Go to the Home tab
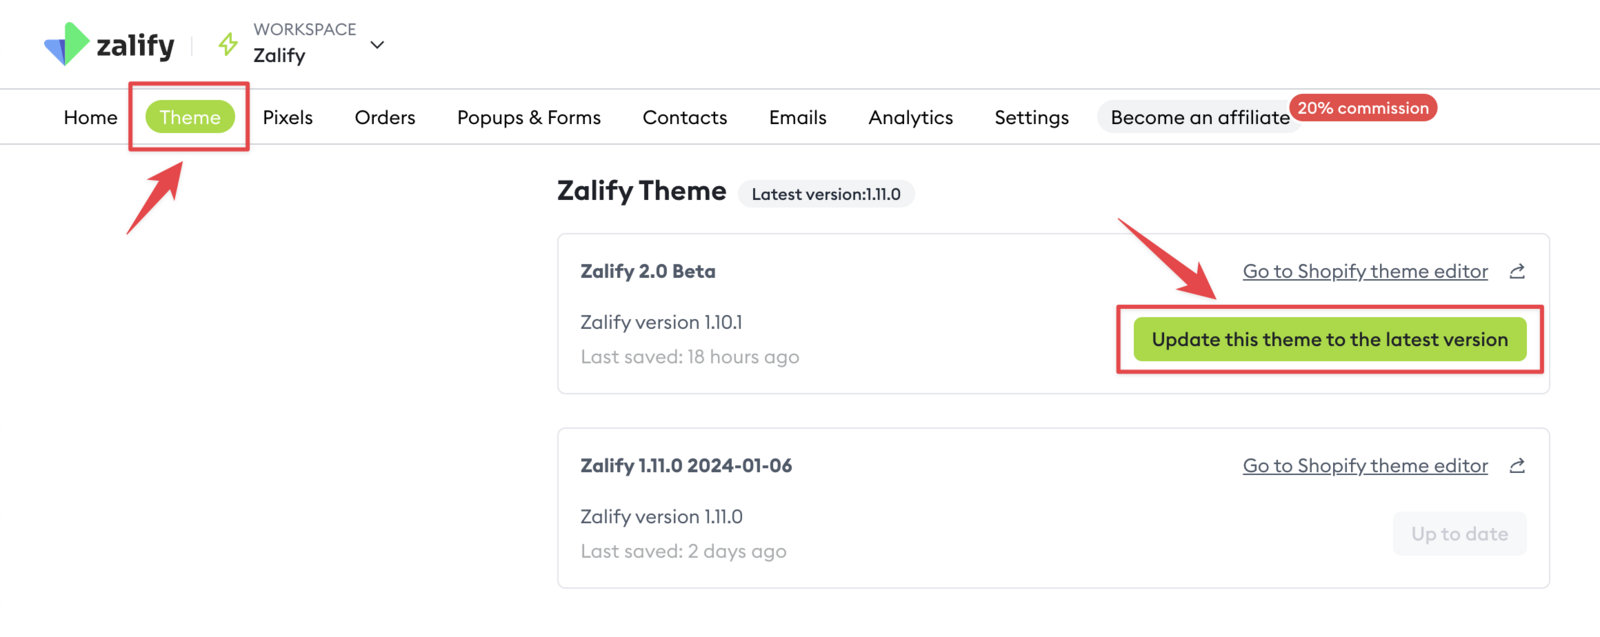This screenshot has width=1600, height=637. tap(90, 117)
